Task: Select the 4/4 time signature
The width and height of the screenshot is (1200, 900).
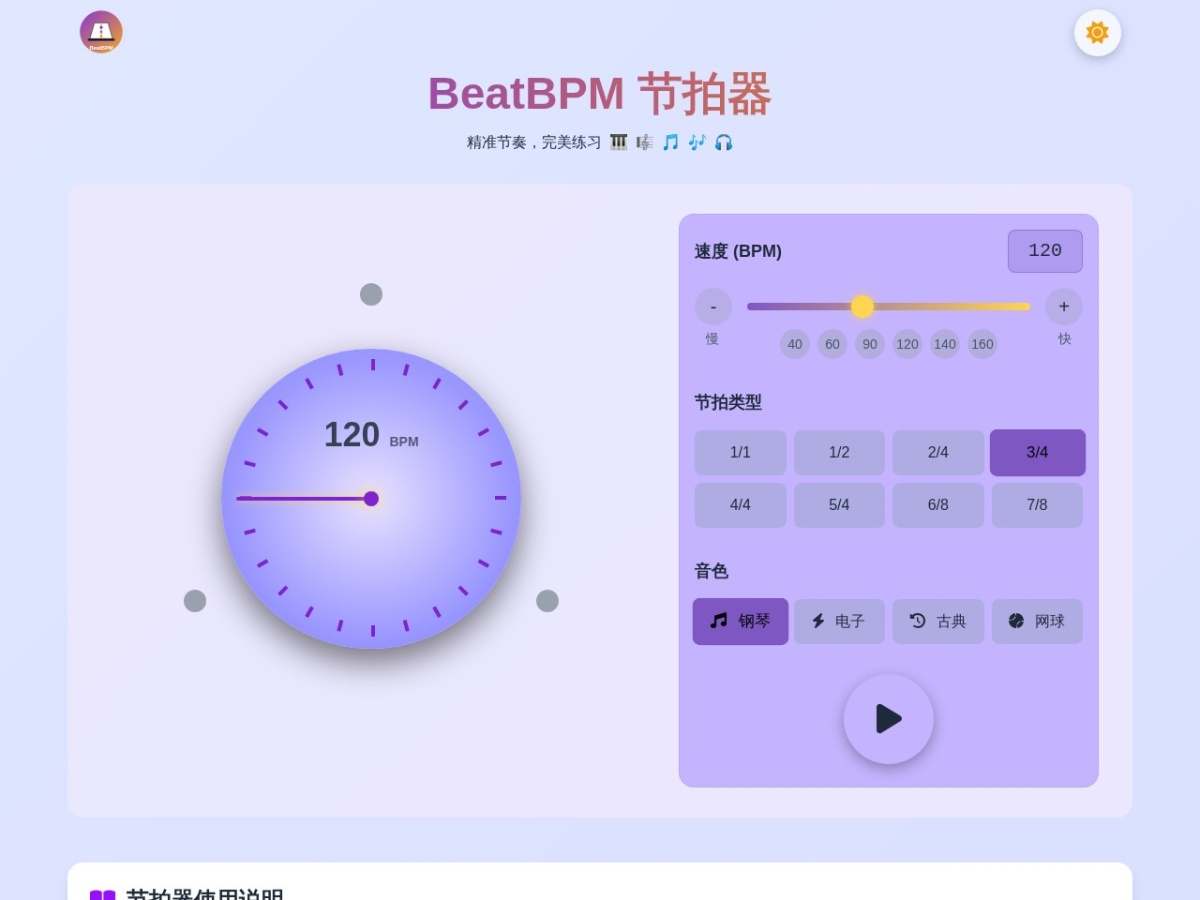Action: pos(740,505)
